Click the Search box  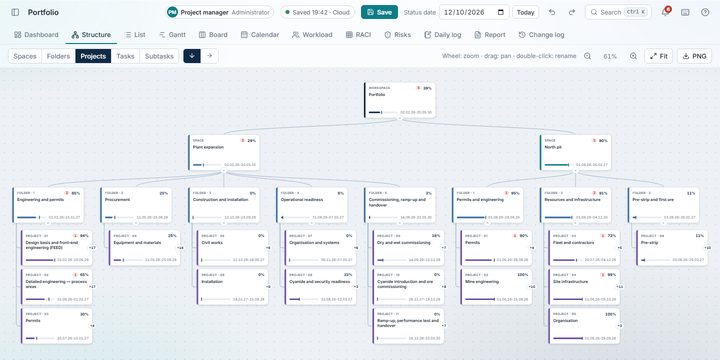click(x=618, y=12)
